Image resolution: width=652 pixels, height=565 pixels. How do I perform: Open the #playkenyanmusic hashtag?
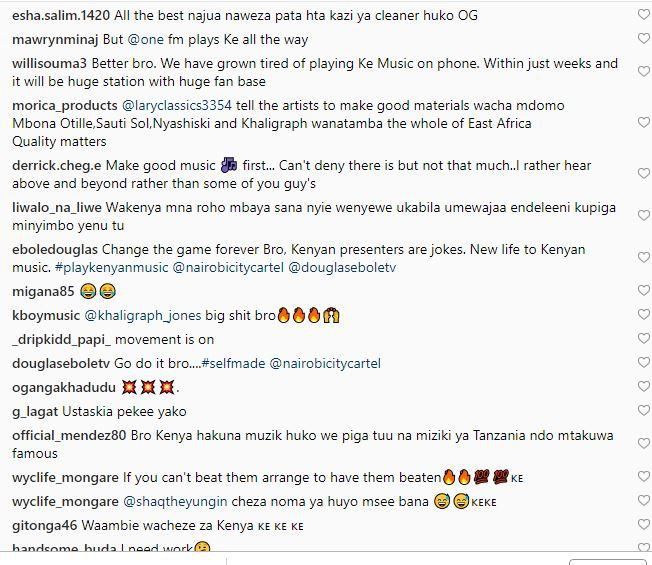click(x=111, y=267)
